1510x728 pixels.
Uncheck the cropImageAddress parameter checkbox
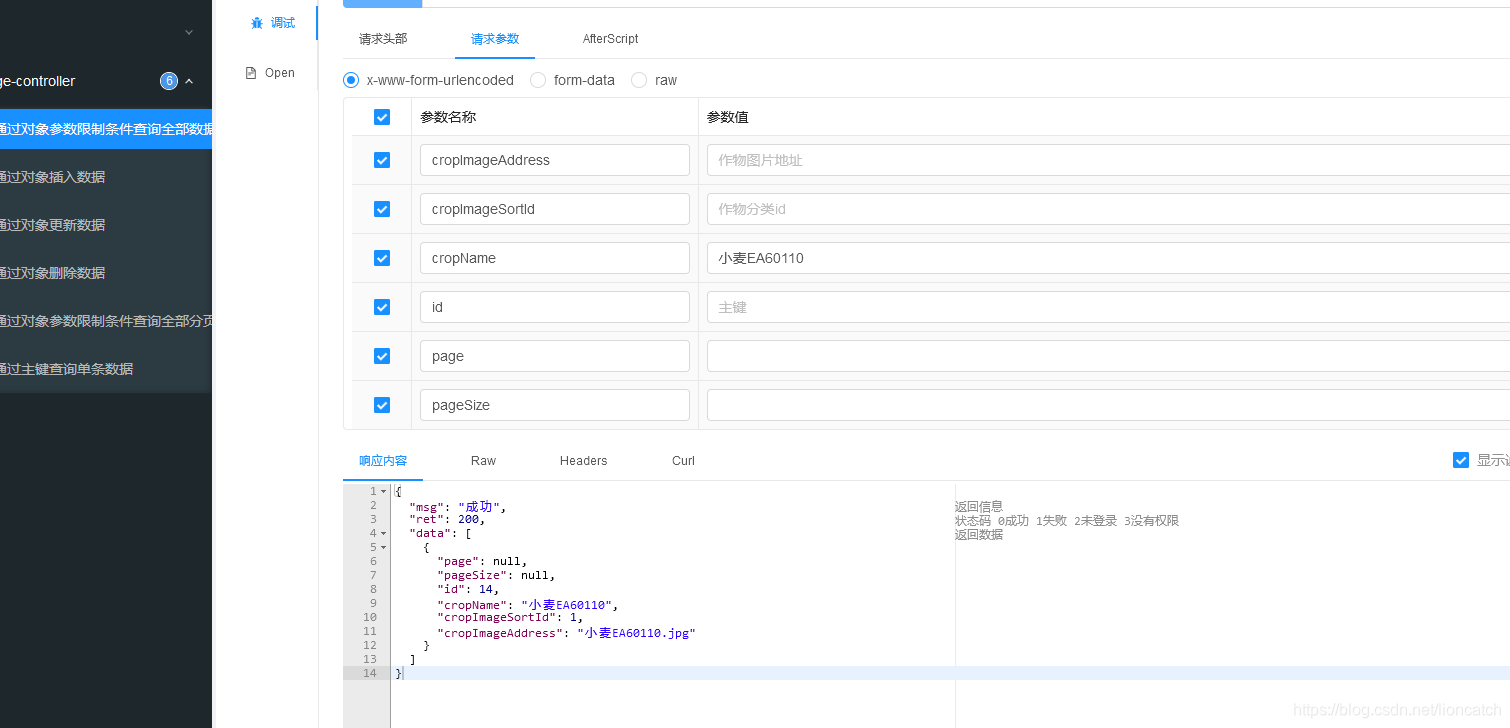point(382,160)
